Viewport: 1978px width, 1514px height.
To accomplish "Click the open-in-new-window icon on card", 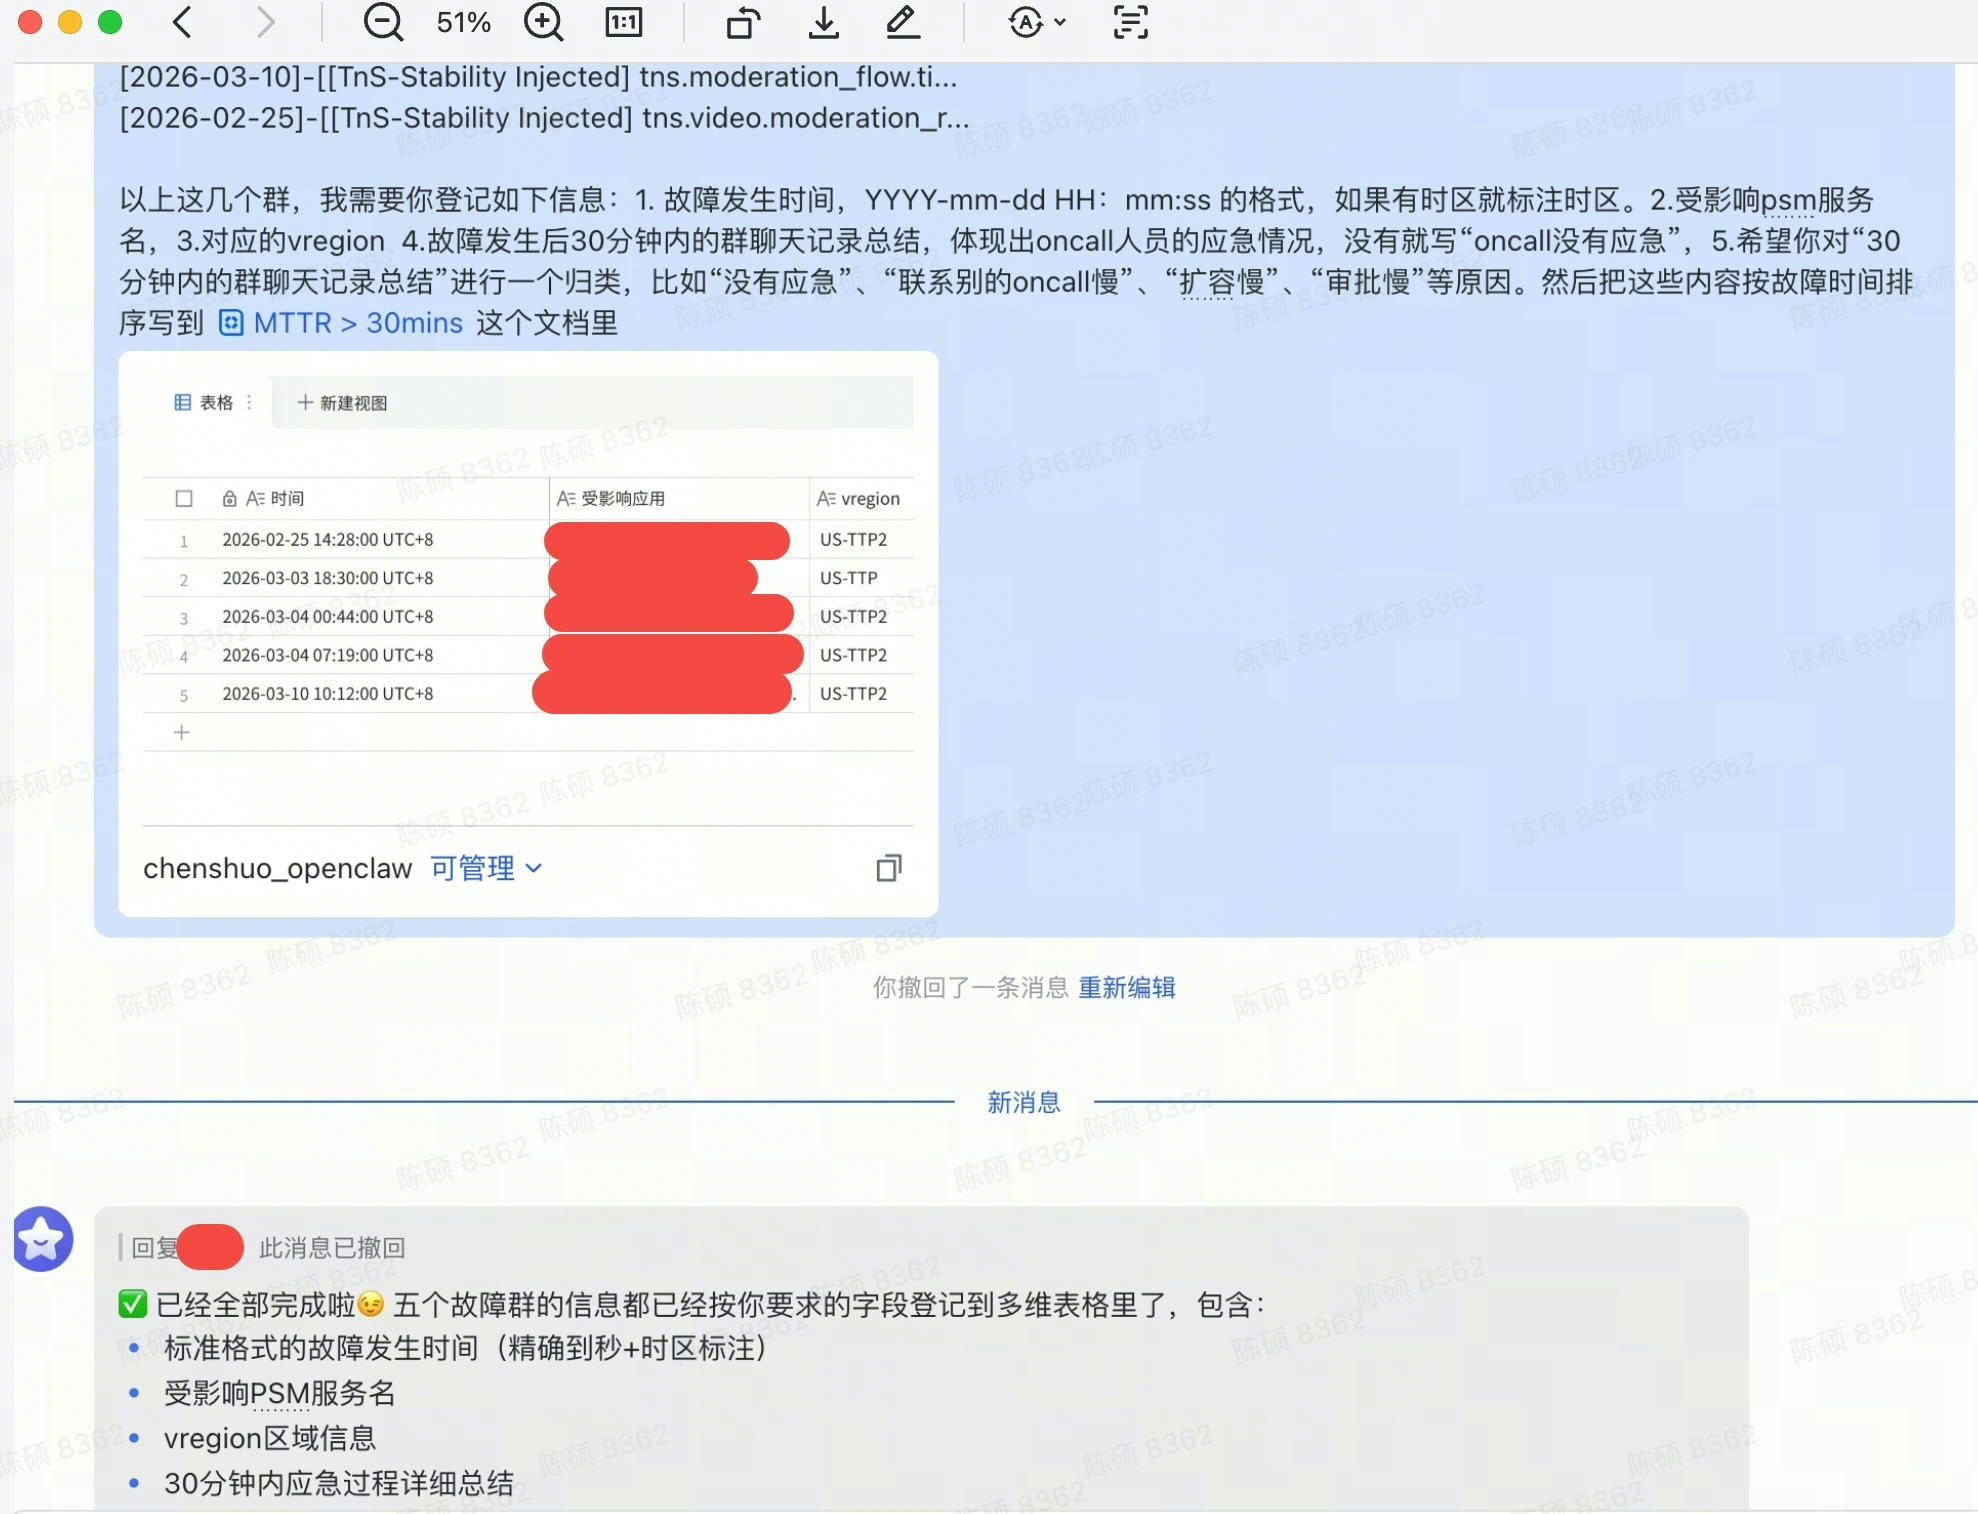I will [888, 868].
